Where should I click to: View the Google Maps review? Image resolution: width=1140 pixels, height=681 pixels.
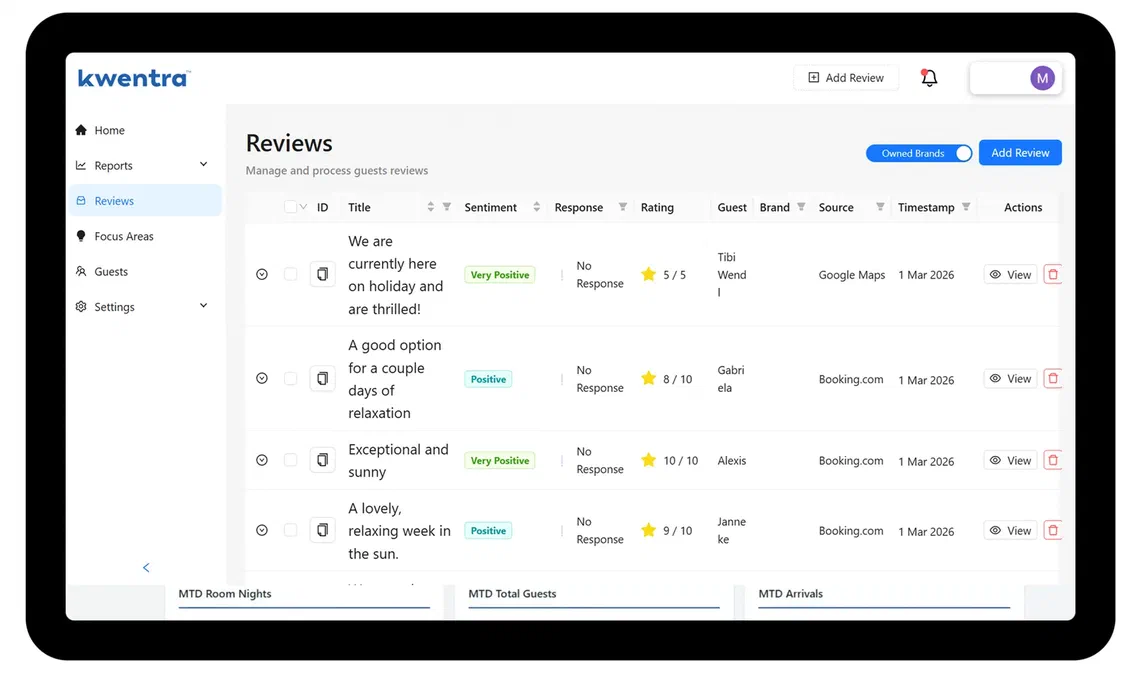click(1011, 274)
